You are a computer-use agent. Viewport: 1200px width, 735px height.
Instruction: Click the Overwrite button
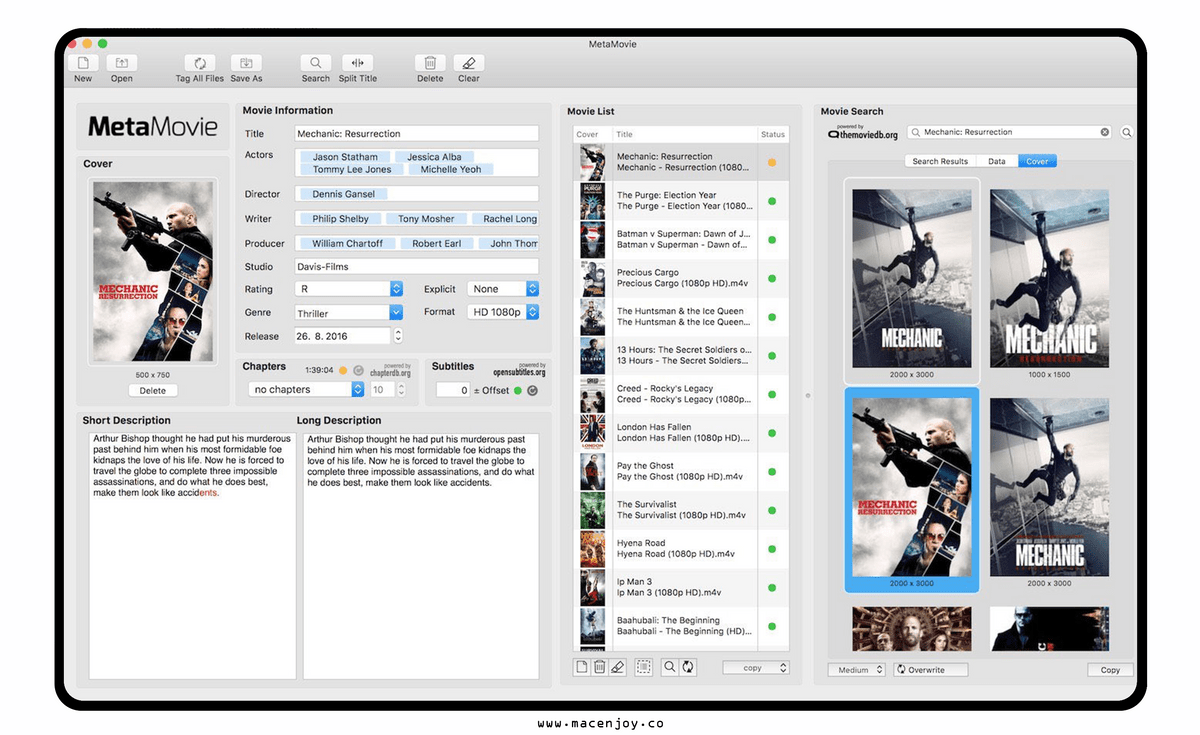click(930, 670)
